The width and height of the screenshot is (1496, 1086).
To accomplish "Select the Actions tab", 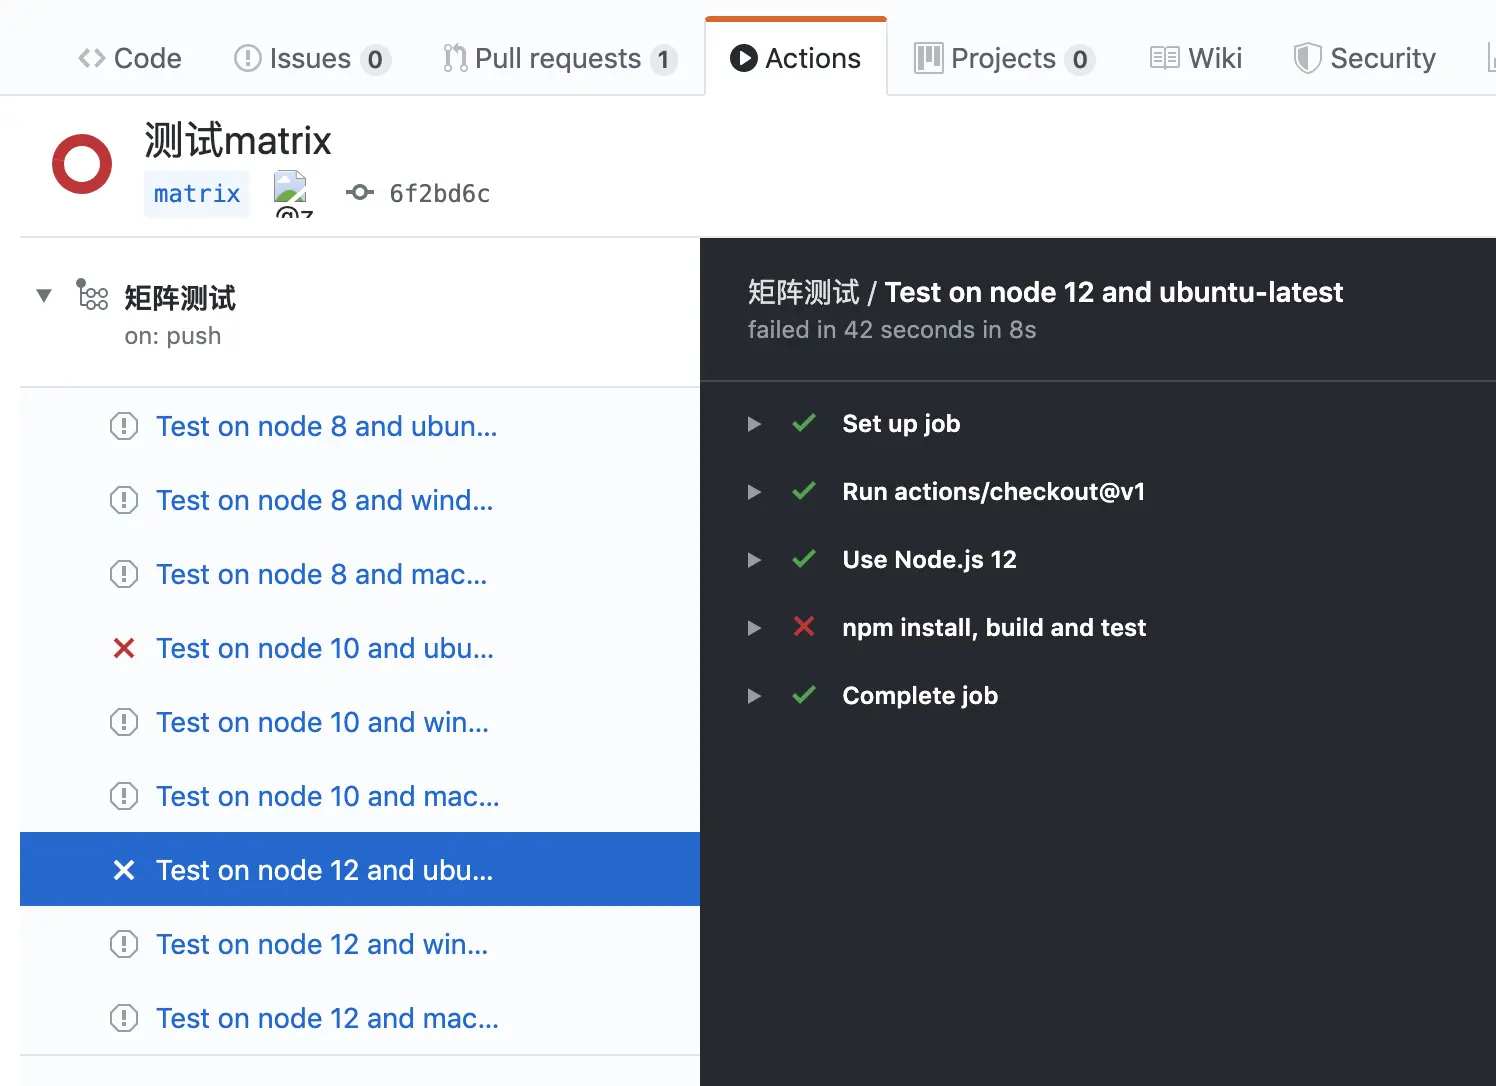I will point(796,58).
